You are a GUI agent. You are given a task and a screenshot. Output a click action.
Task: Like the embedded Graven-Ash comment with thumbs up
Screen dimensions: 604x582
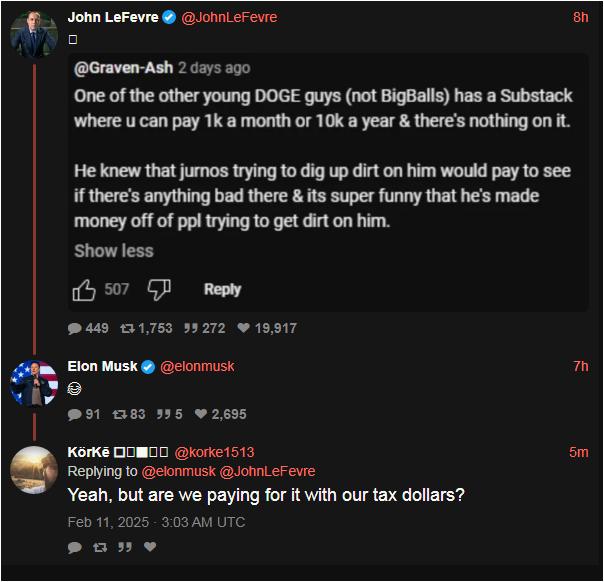(85, 289)
